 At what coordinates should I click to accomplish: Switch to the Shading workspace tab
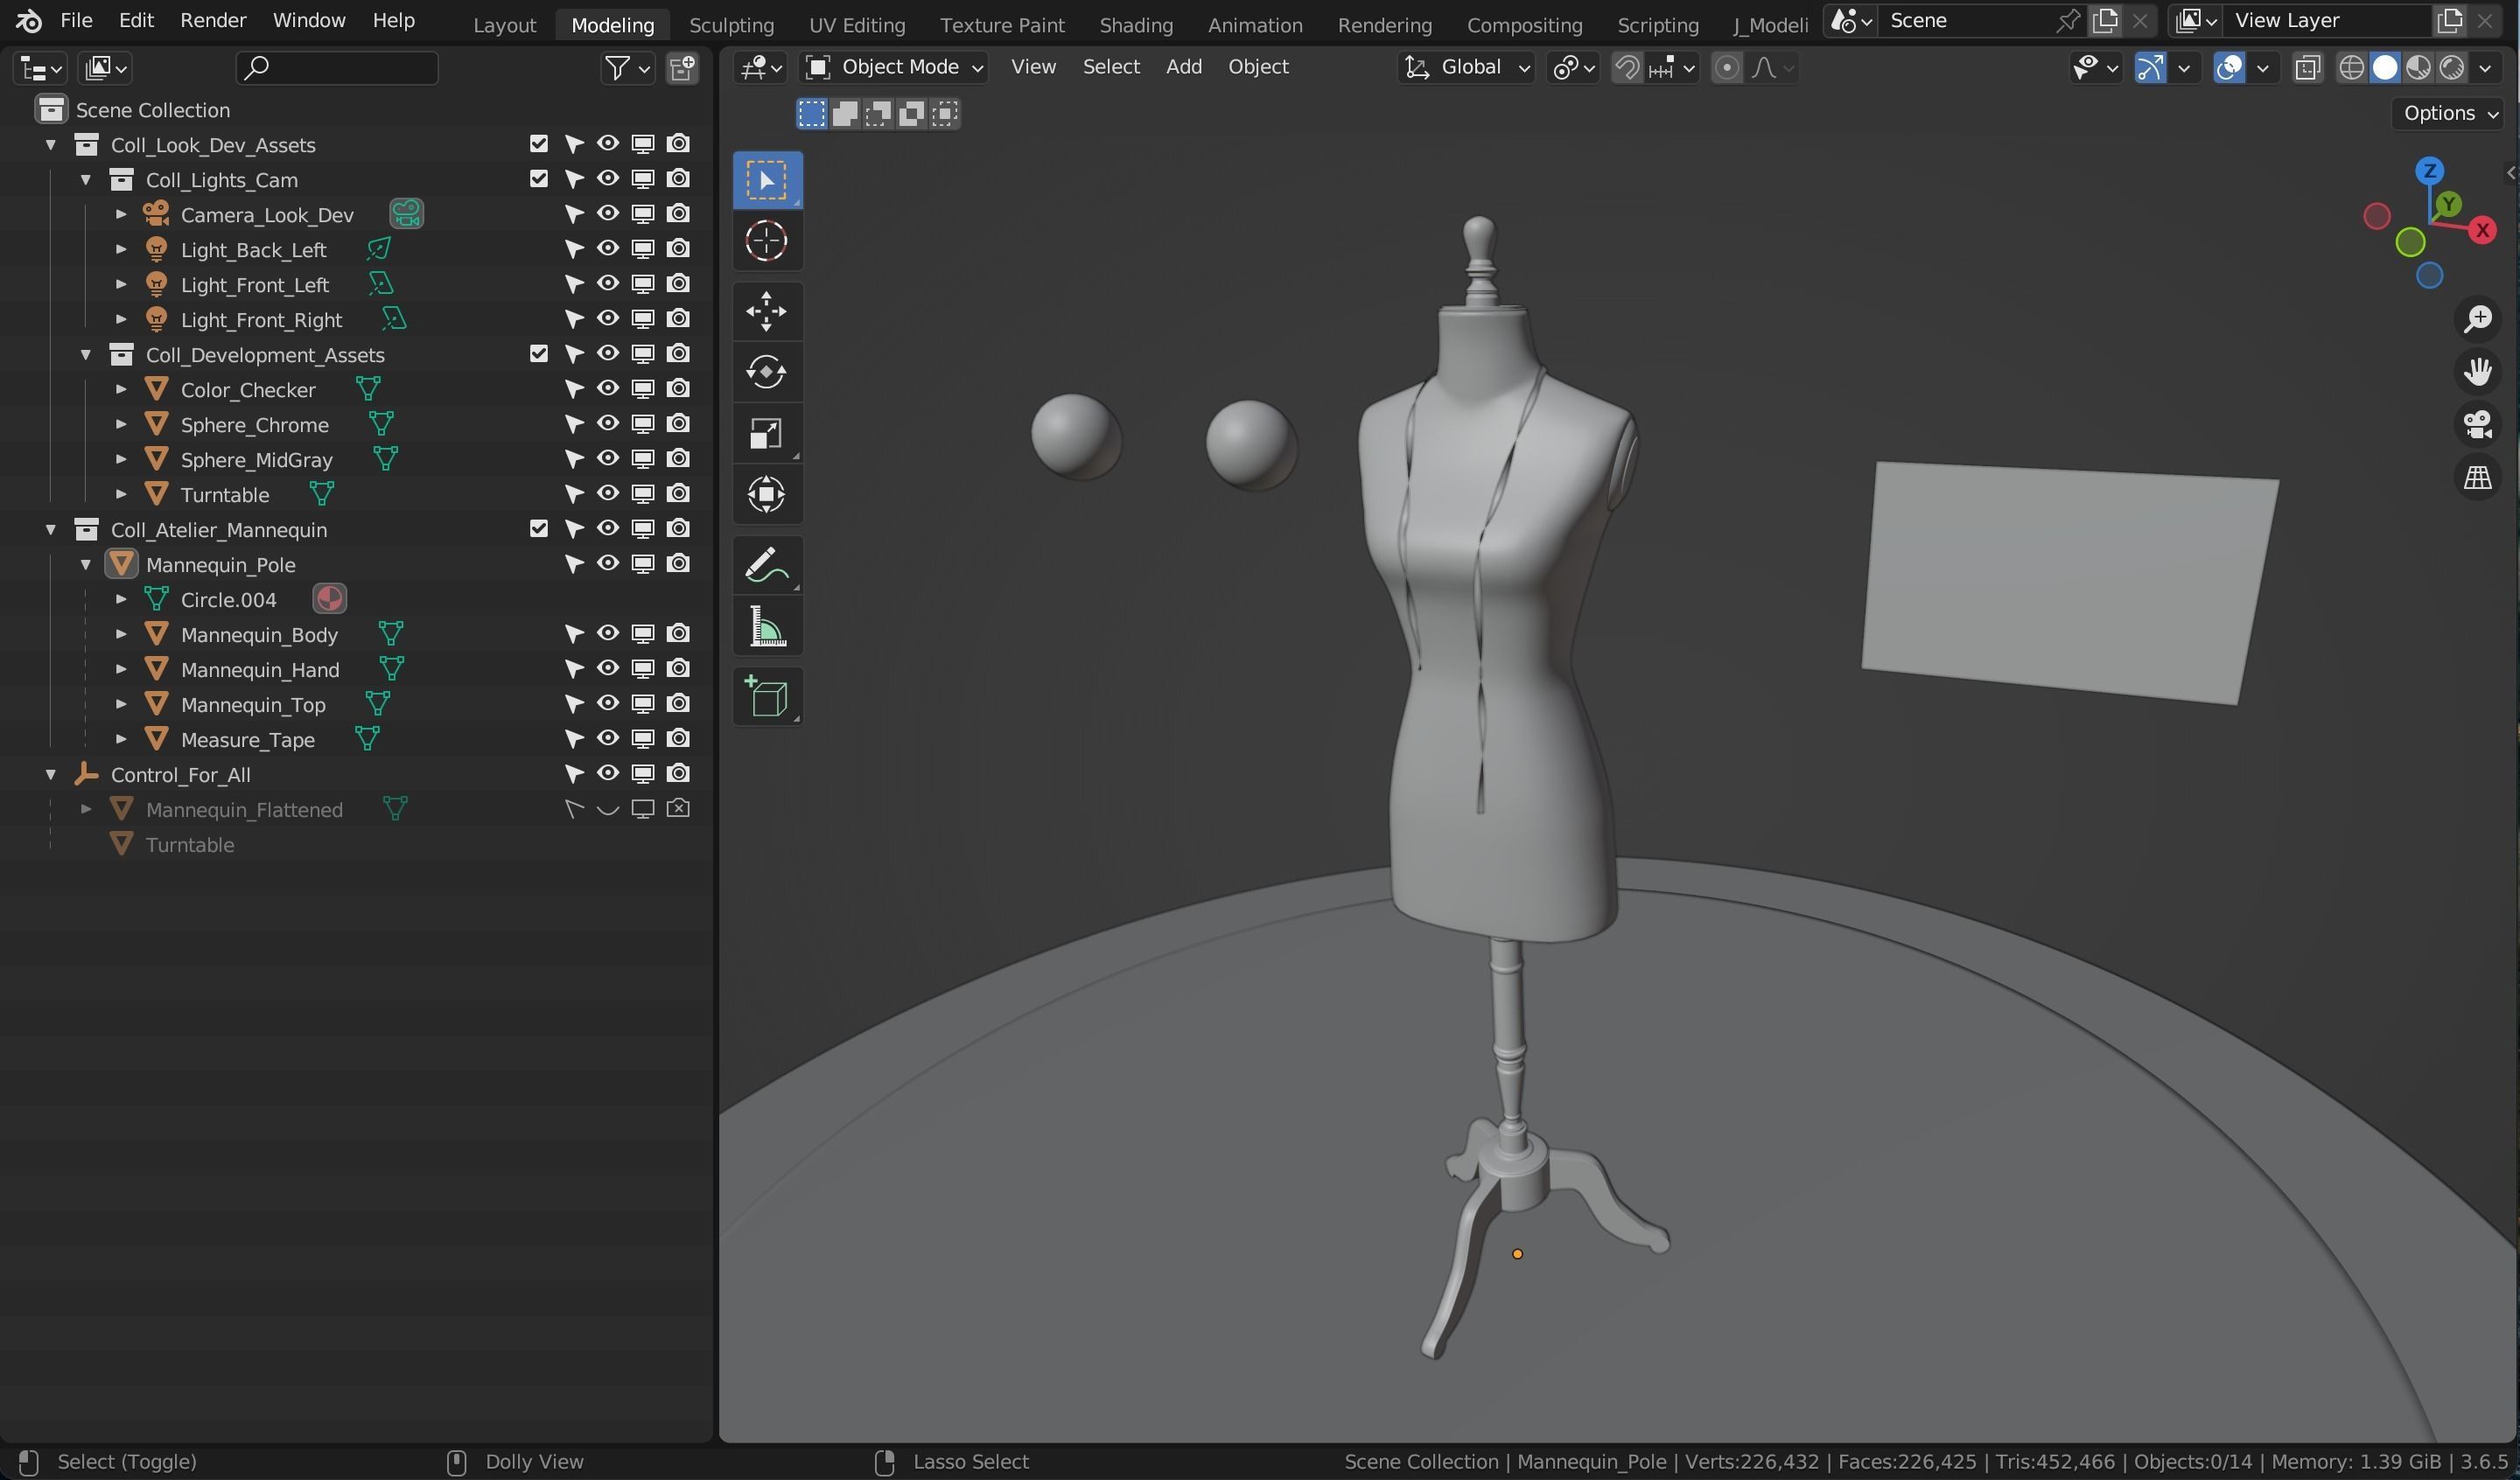[x=1136, y=25]
